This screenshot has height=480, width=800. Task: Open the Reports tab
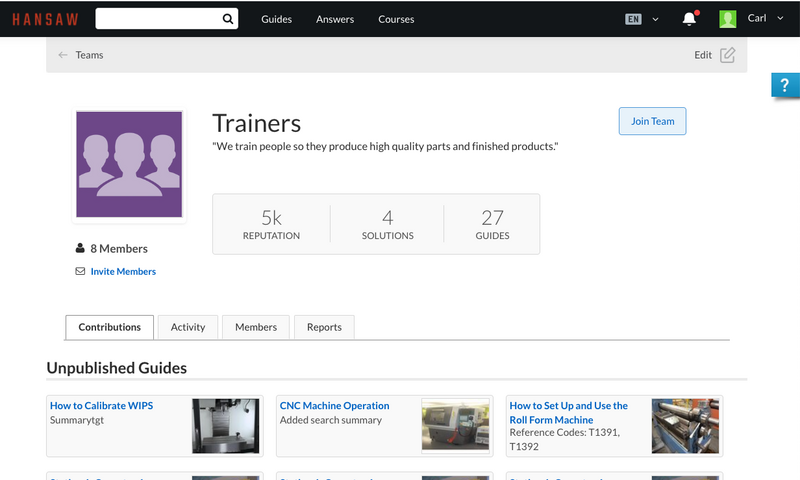click(324, 327)
